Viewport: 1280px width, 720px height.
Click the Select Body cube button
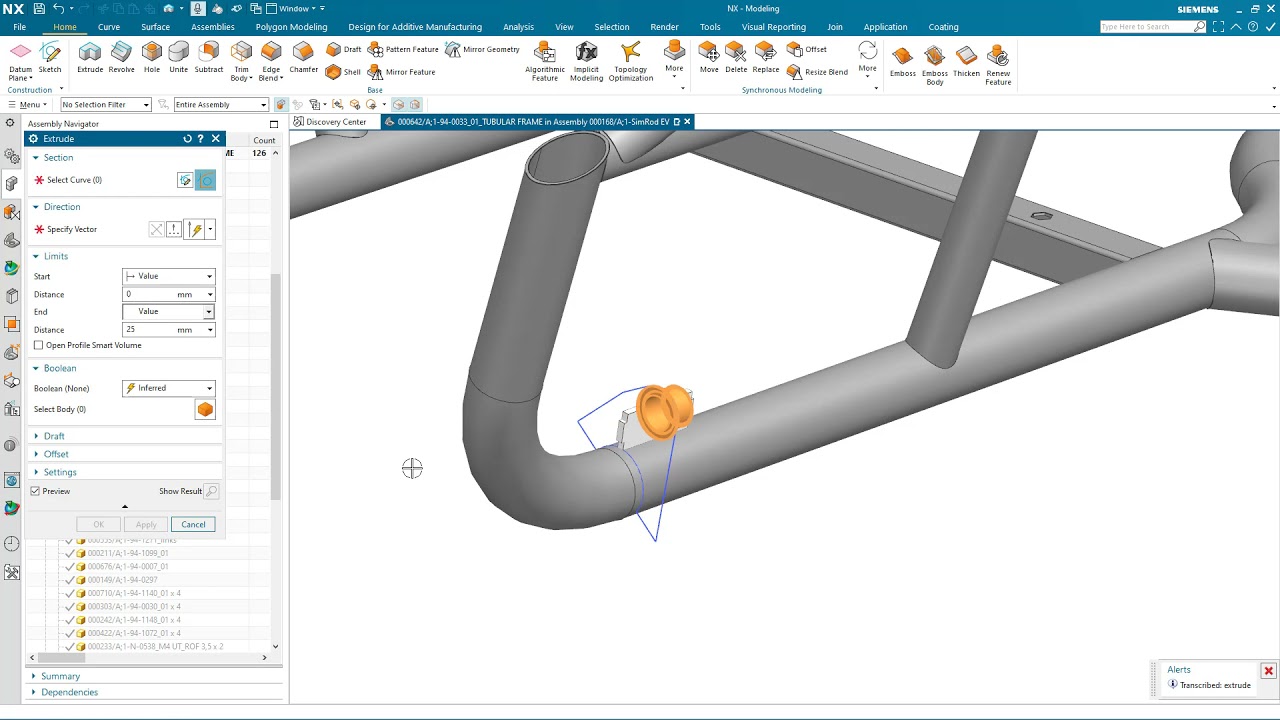point(205,409)
